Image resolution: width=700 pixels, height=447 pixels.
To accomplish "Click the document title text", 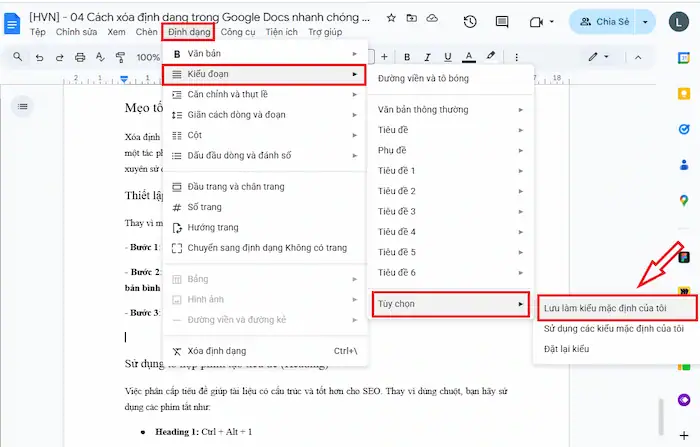I will [x=200, y=17].
